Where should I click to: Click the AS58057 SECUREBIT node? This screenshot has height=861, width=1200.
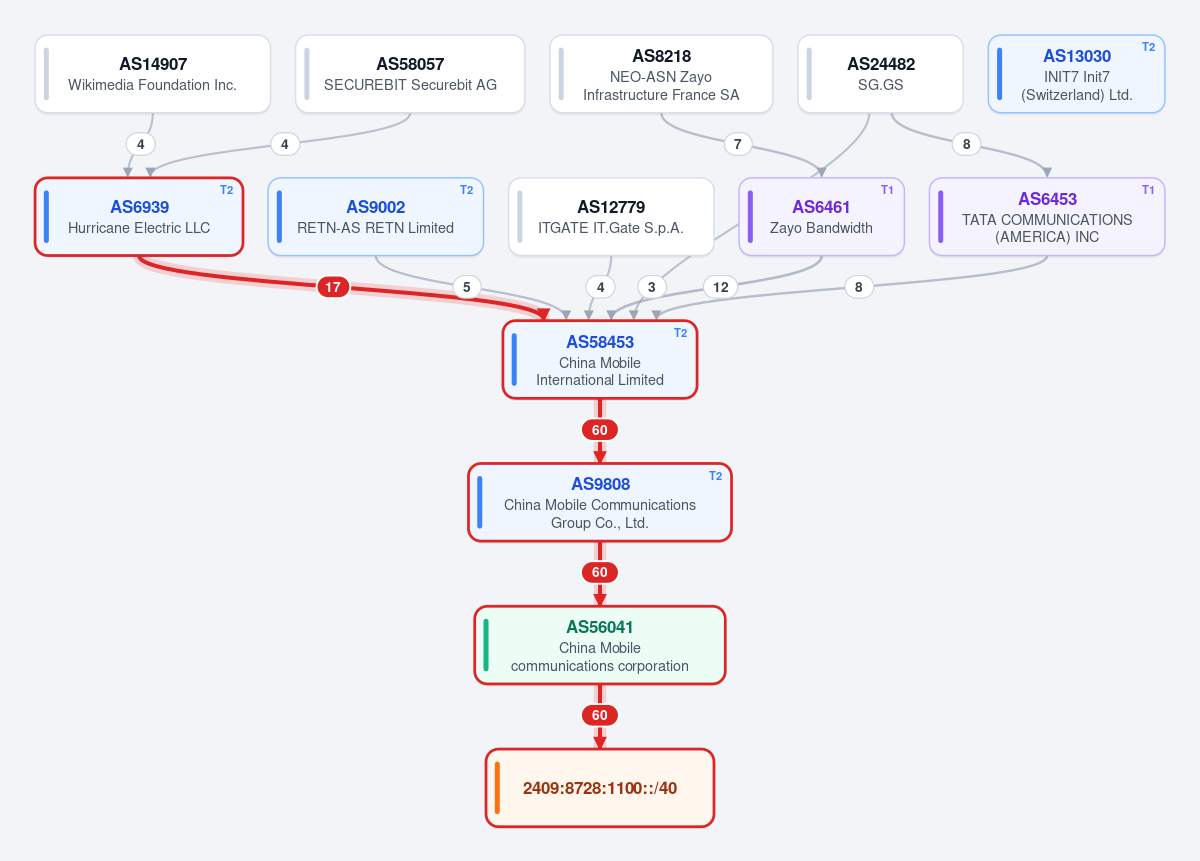click(x=410, y=74)
